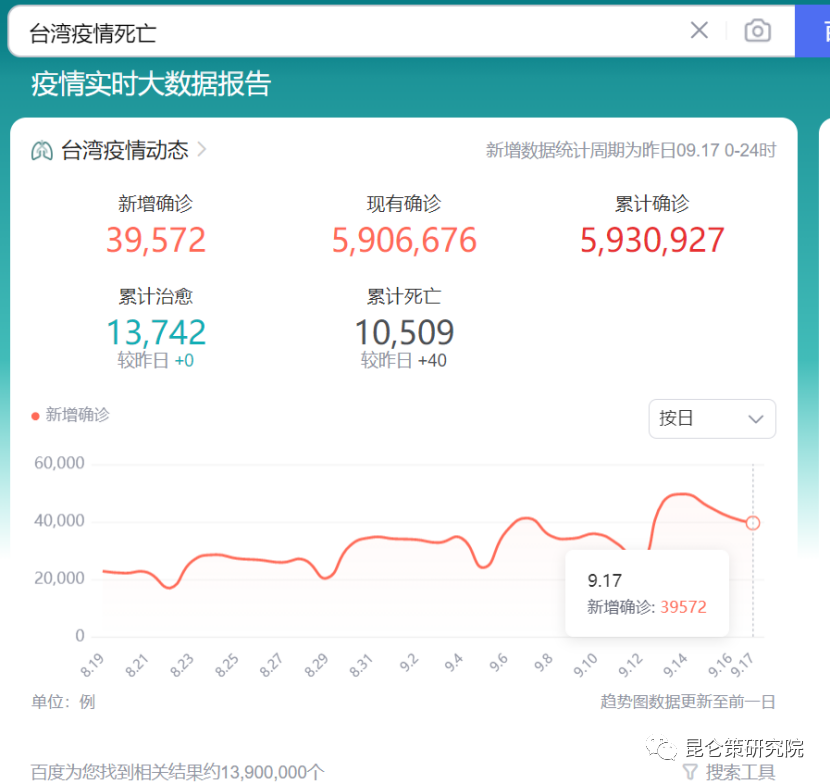Expand the 台湾疫情动态 chevron arrow
The image size is (830, 784).
pyautogui.click(x=202, y=150)
